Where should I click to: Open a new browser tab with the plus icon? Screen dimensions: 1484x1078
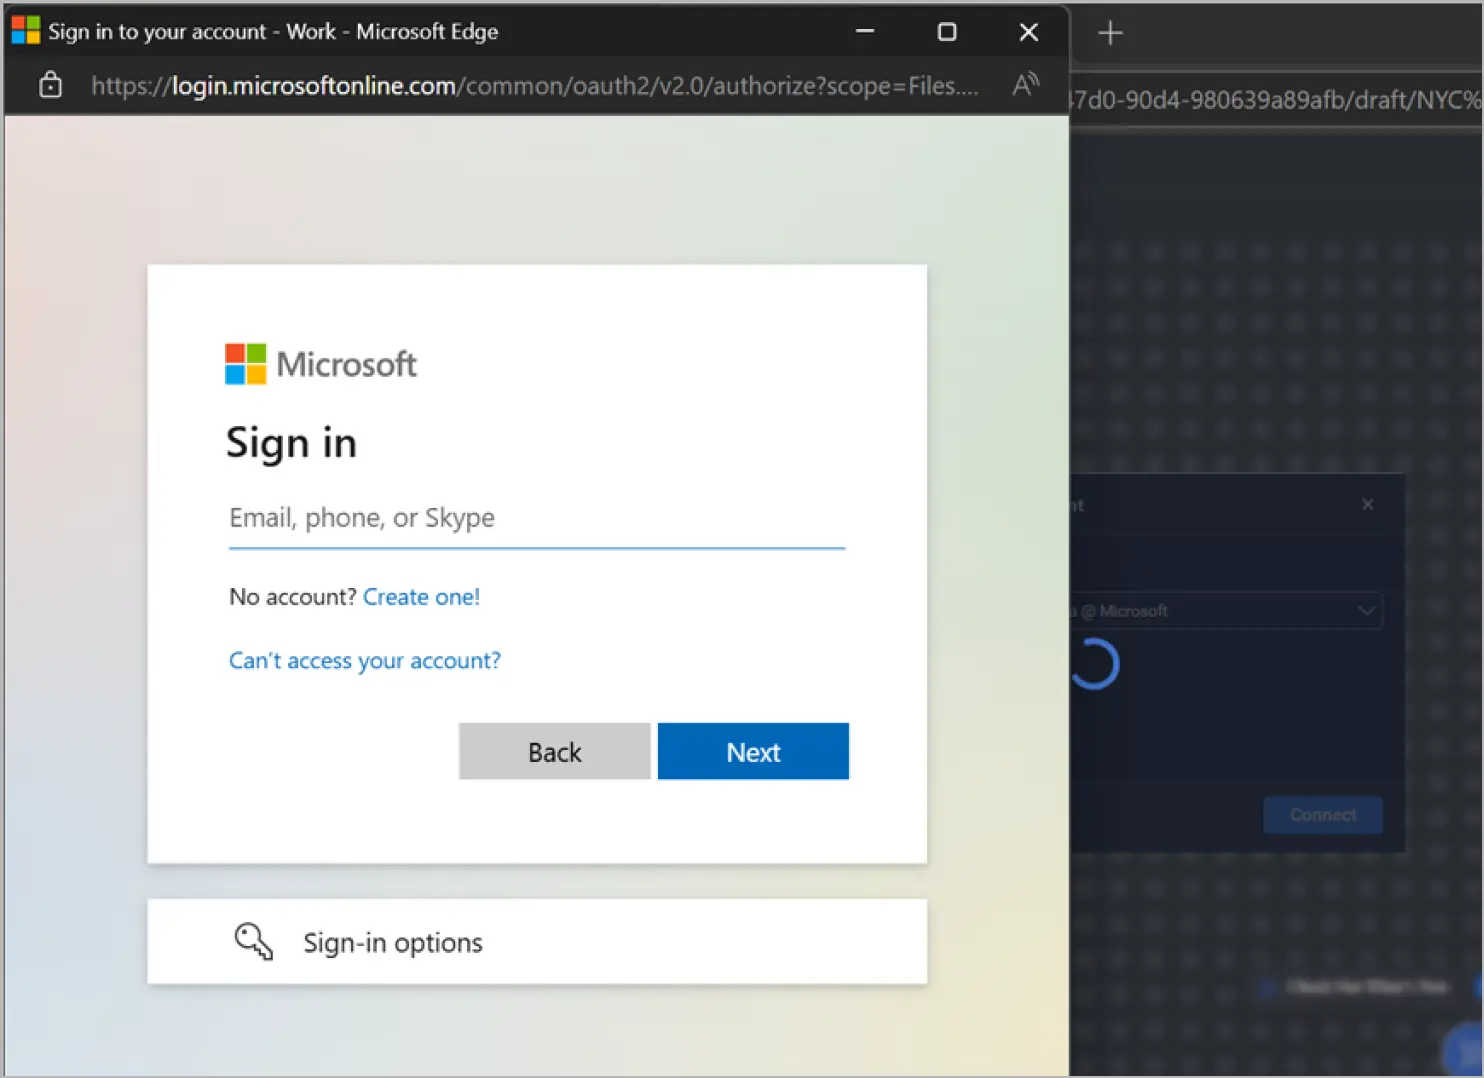(1109, 33)
